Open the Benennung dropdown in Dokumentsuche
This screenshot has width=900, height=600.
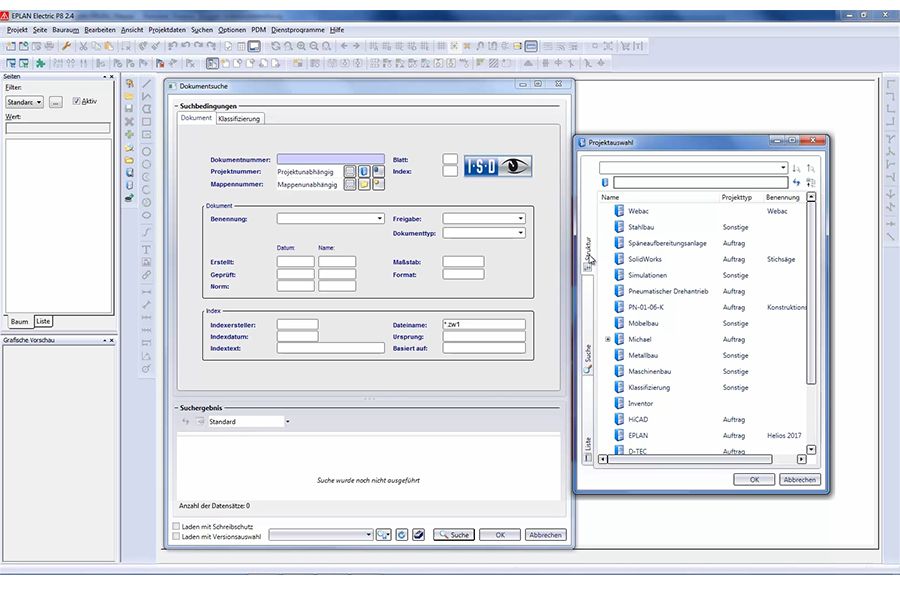coord(331,219)
